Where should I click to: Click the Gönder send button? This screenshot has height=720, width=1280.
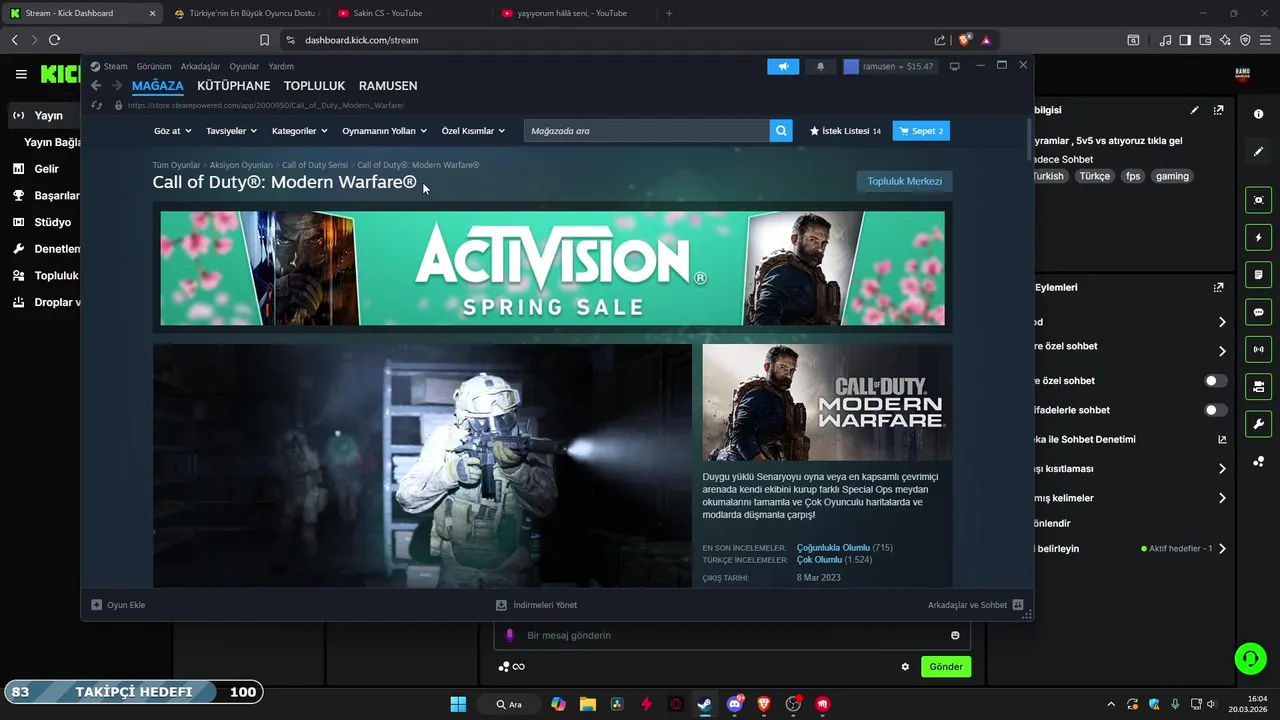point(946,667)
